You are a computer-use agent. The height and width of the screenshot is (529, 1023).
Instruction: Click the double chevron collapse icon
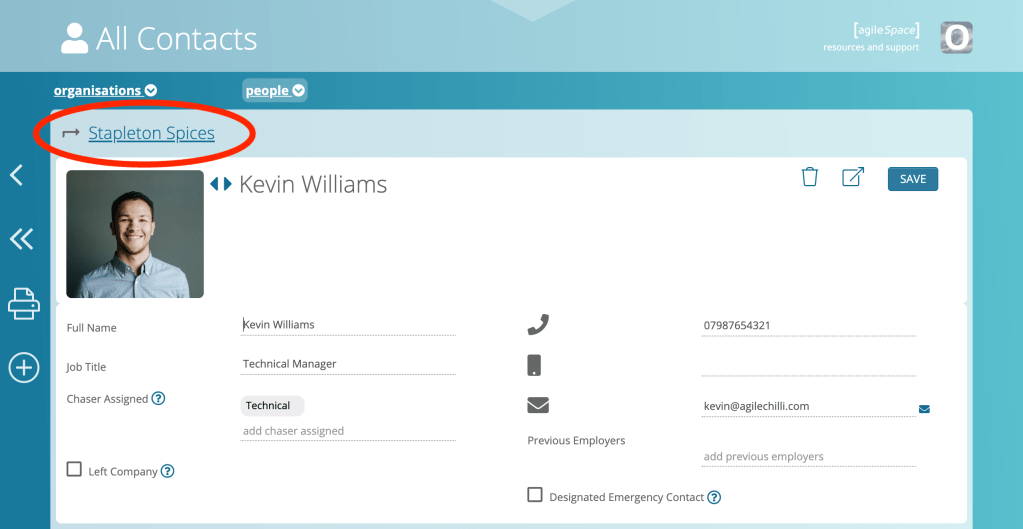point(21,238)
